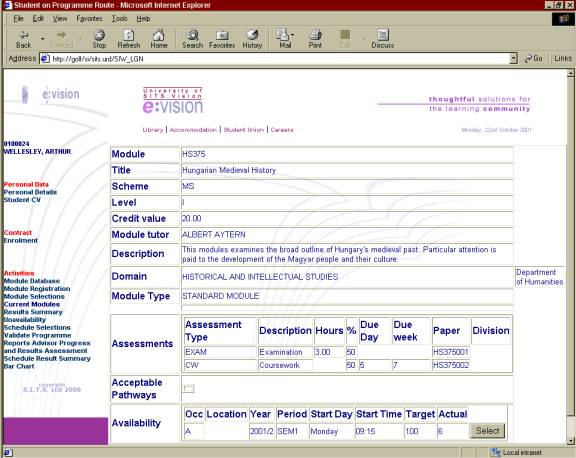The image size is (576, 458).
Task: Click the Links toolbar label
Action: (563, 58)
